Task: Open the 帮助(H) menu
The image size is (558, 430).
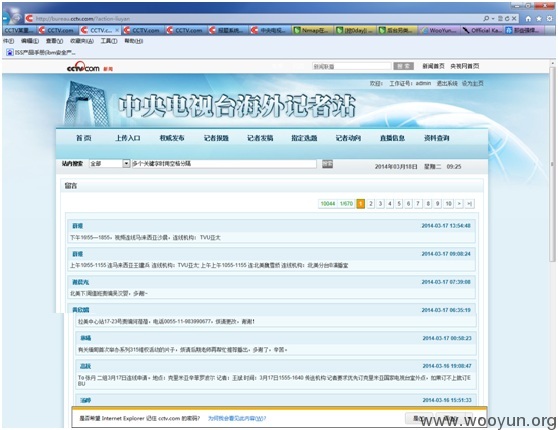Action: [x=133, y=41]
